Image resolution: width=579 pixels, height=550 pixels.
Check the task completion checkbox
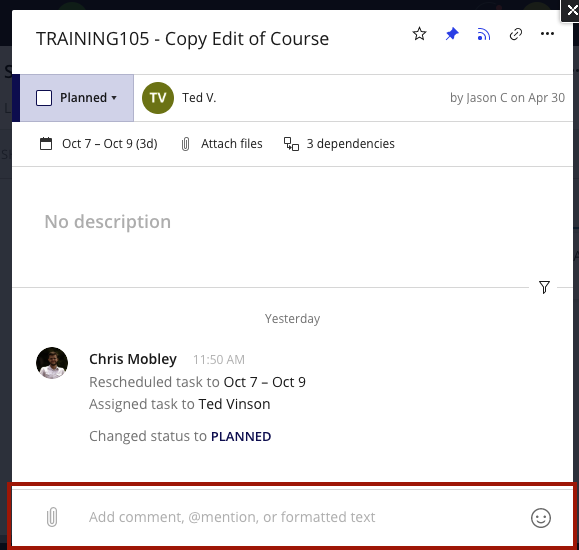pyautogui.click(x=44, y=98)
